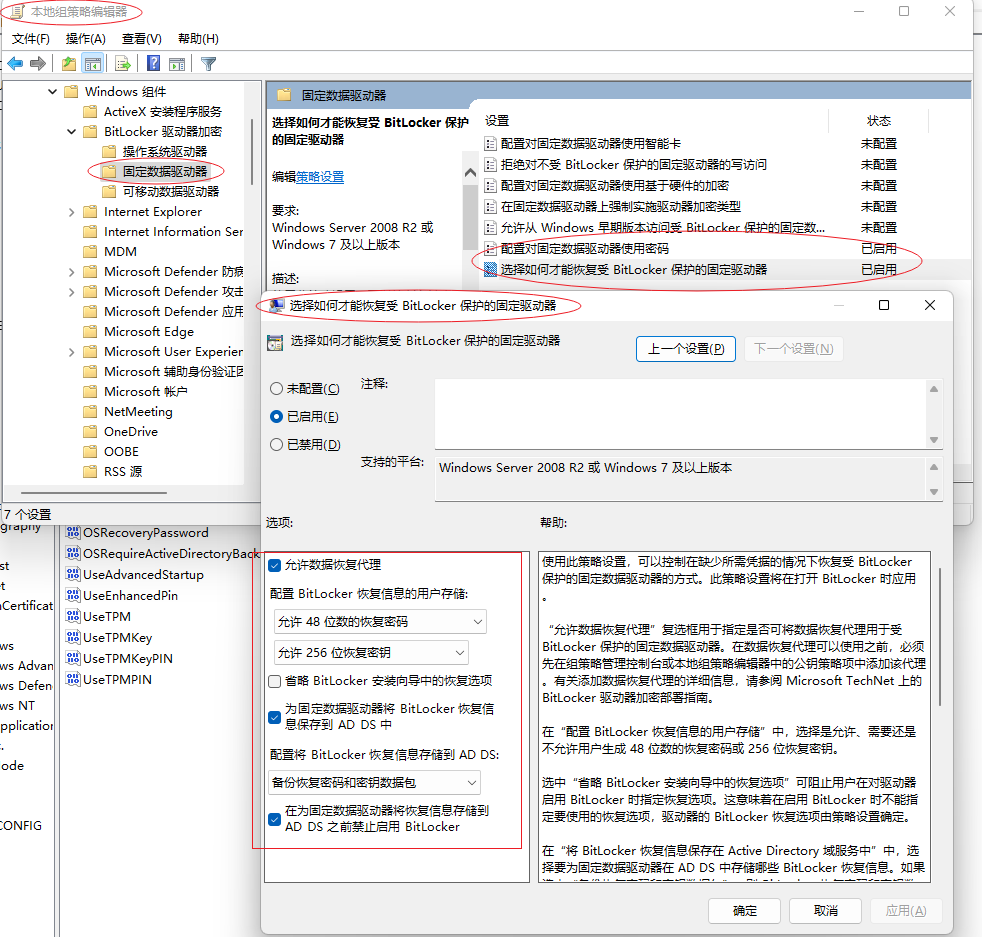Click inside the 注释 comment text box

pos(681,413)
